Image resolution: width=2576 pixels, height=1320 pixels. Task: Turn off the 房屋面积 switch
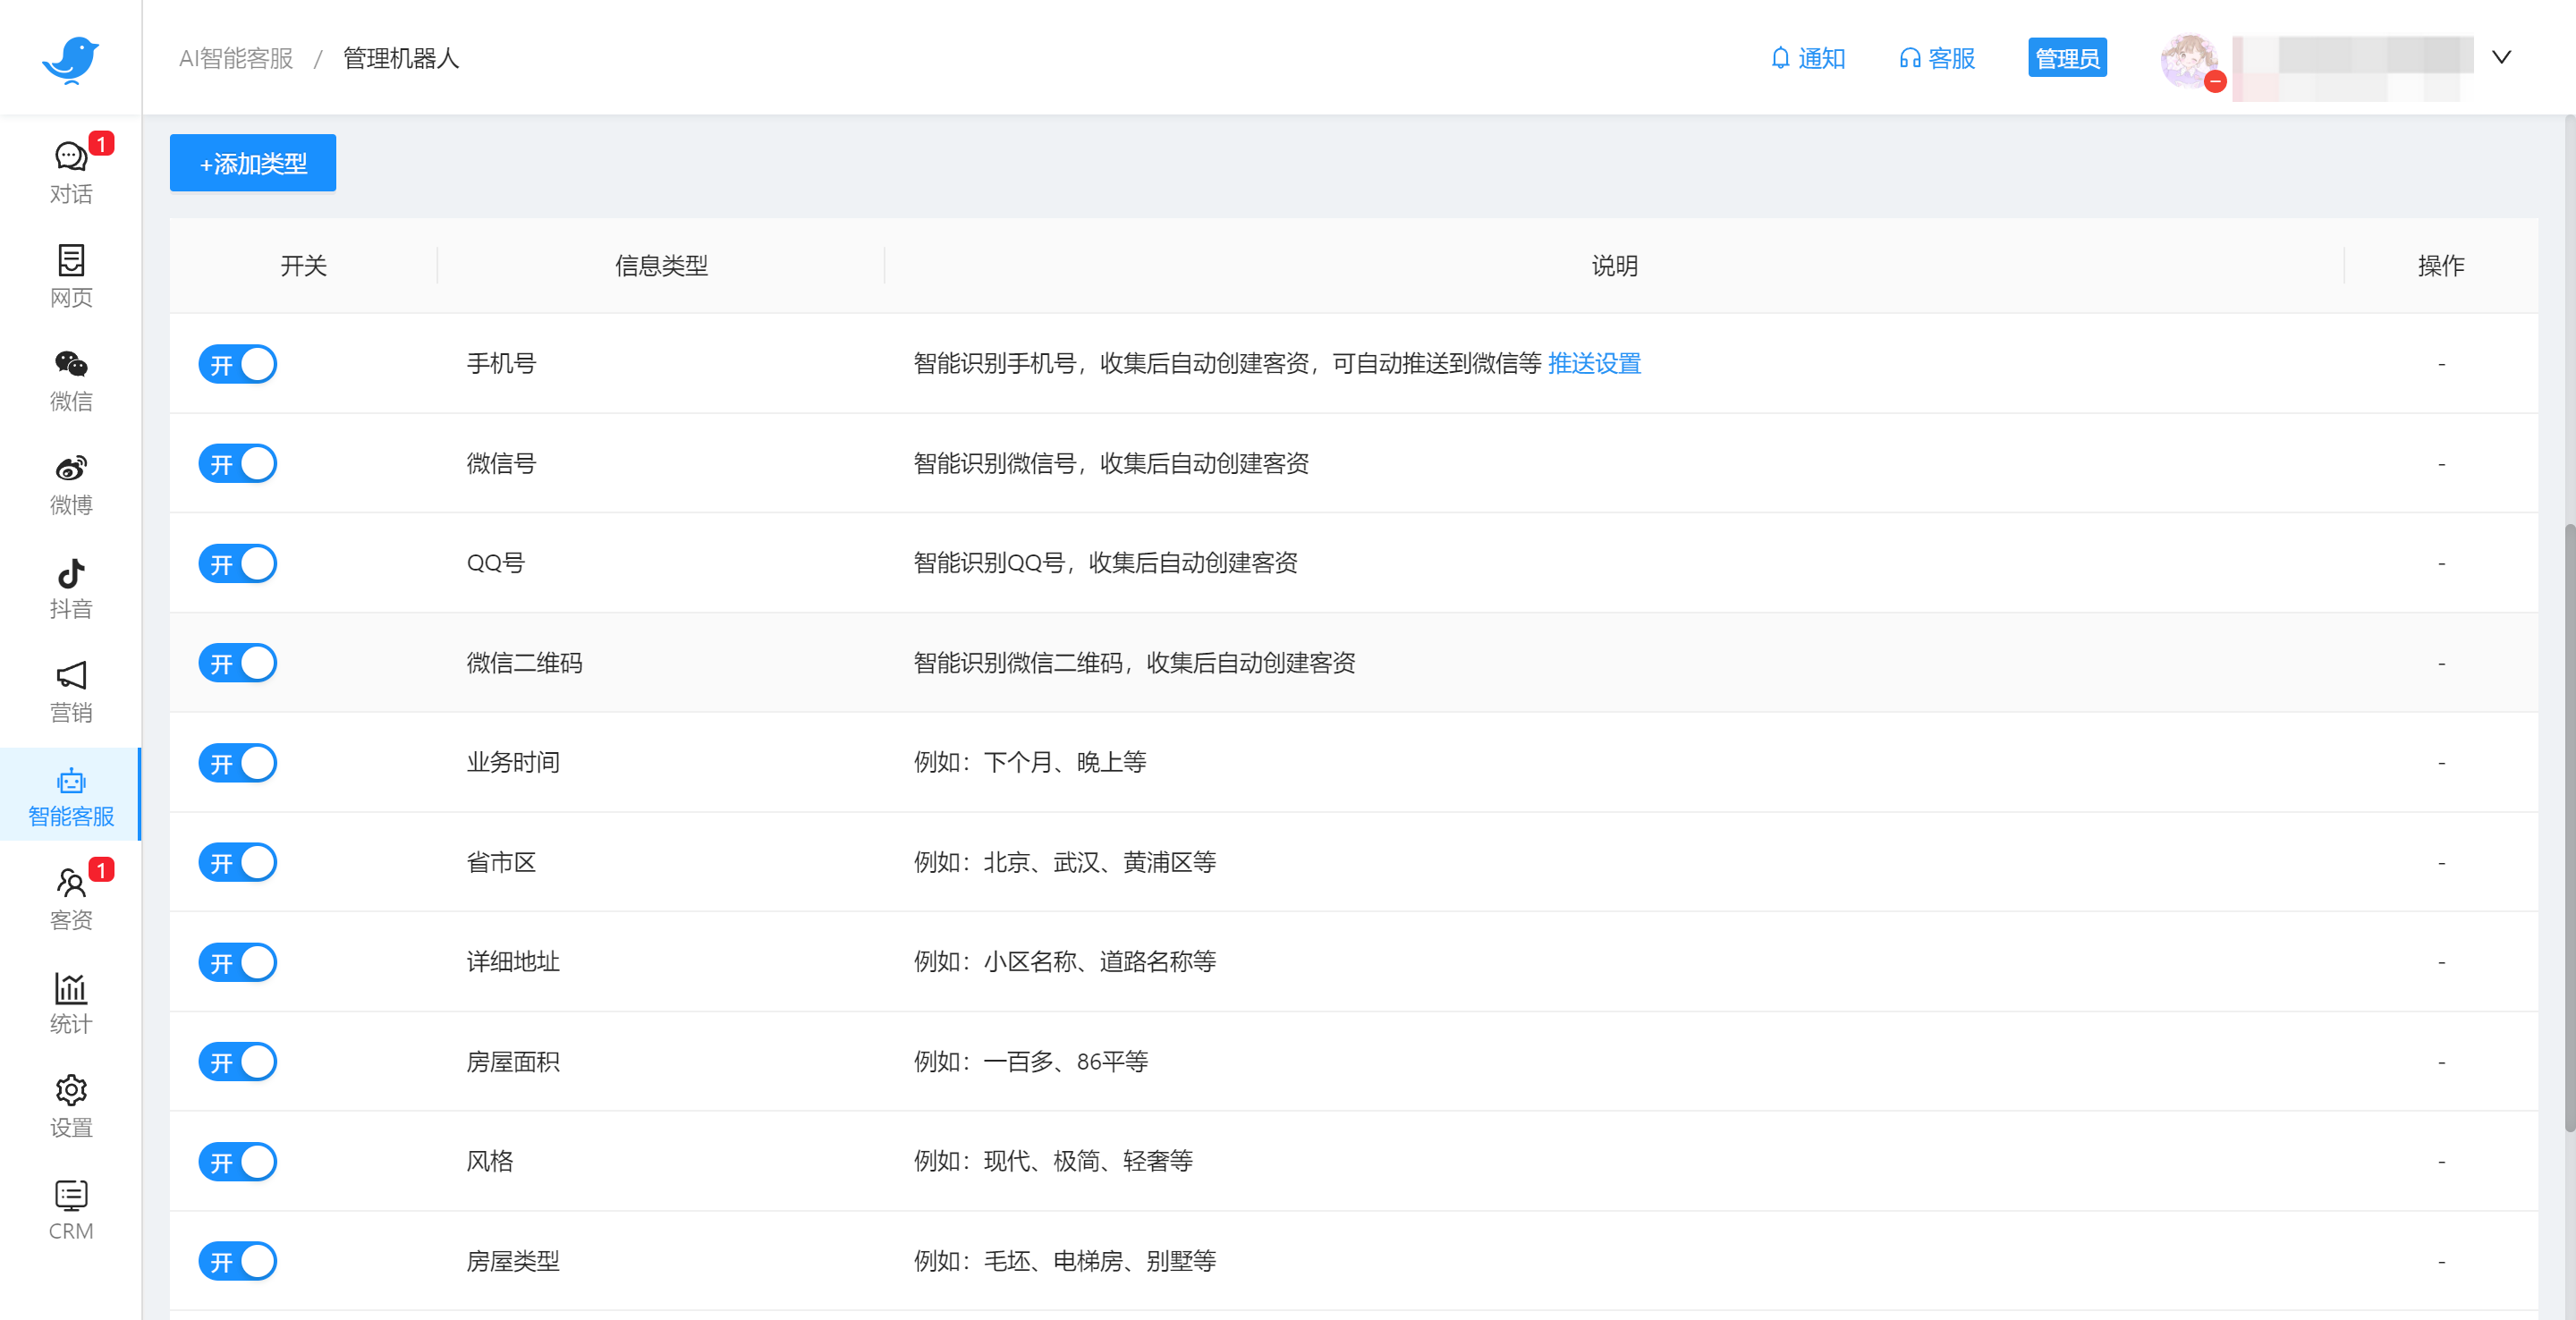coord(237,1062)
